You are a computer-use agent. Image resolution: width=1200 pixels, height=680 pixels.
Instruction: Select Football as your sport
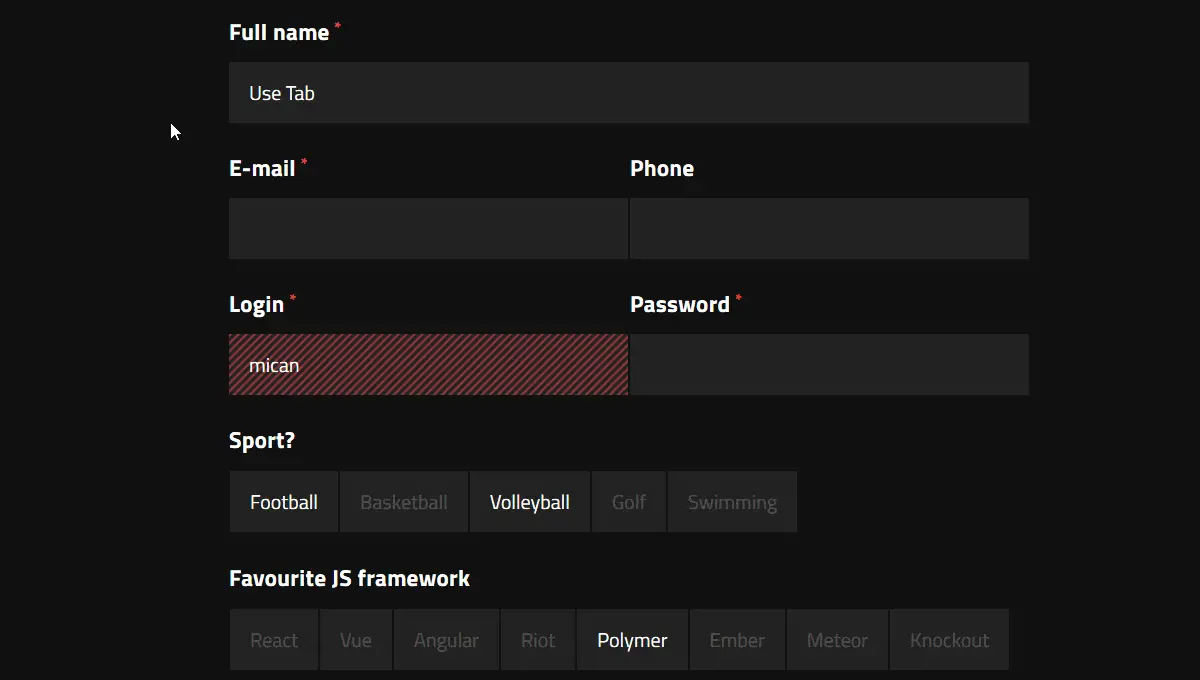point(283,501)
